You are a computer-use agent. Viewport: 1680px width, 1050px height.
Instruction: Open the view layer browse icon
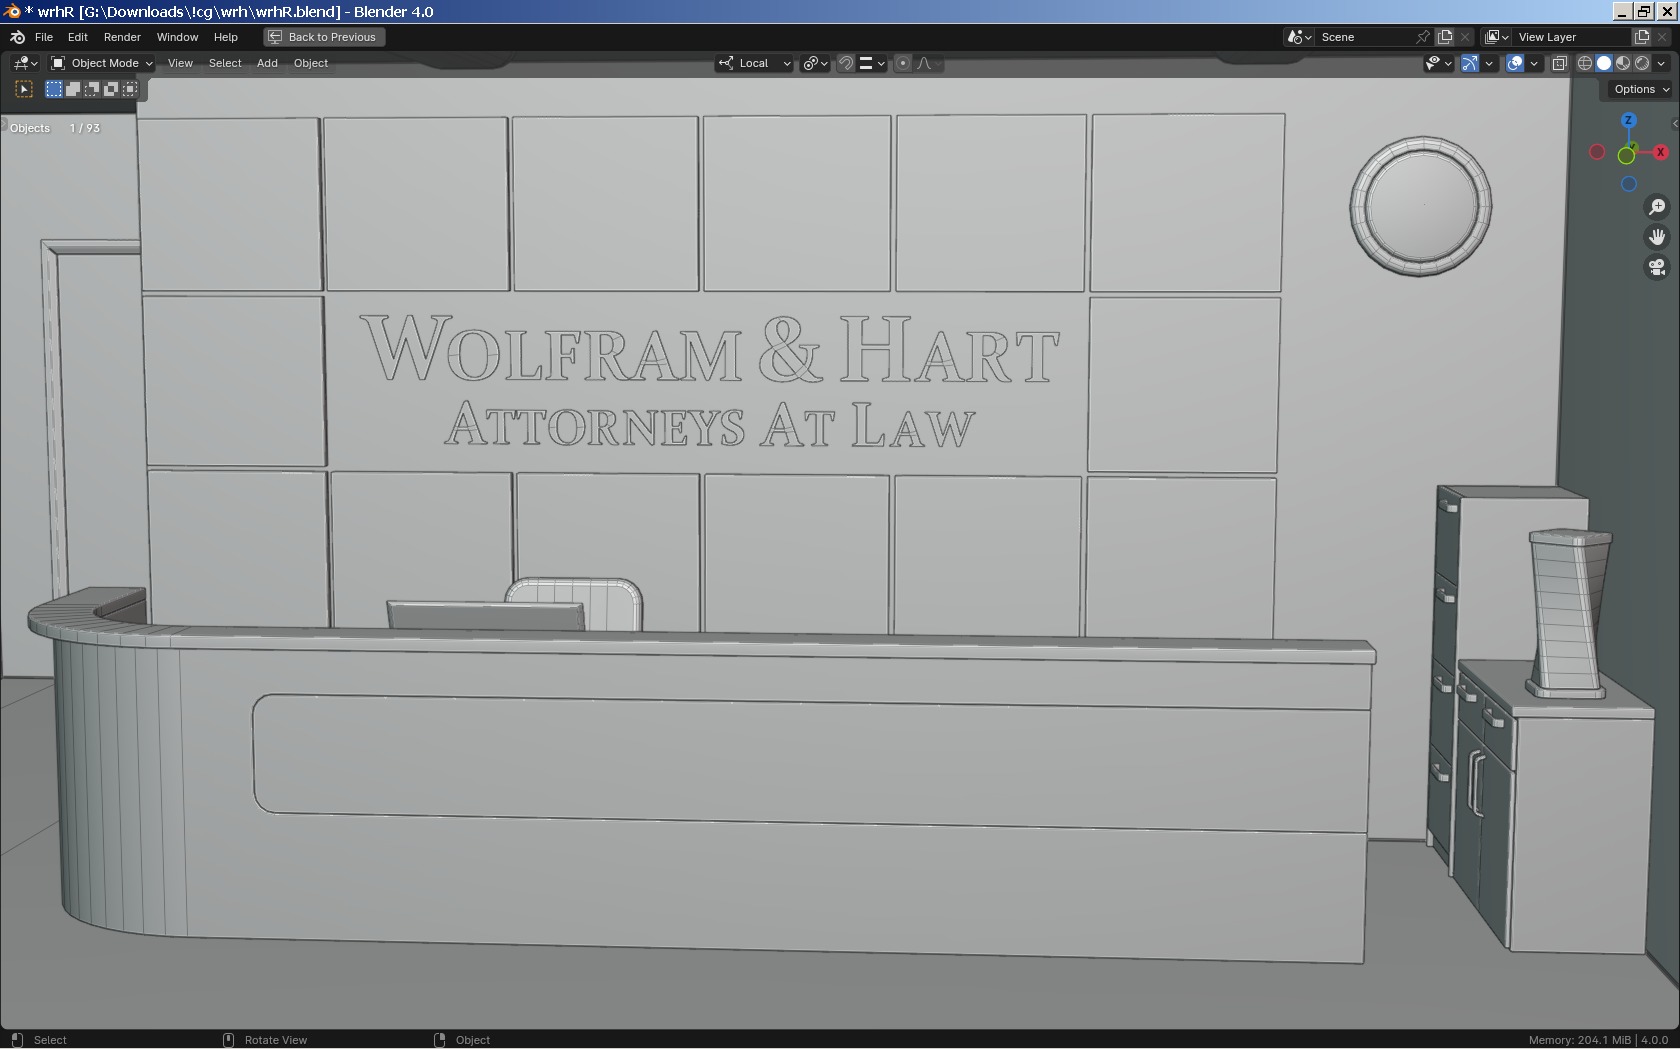click(x=1496, y=37)
